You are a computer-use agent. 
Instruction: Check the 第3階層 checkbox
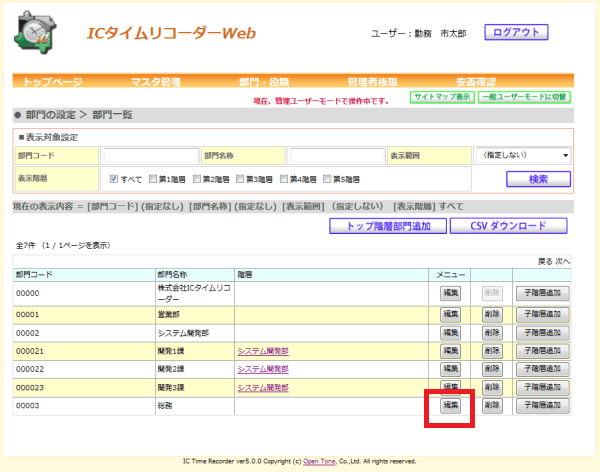tap(240, 179)
